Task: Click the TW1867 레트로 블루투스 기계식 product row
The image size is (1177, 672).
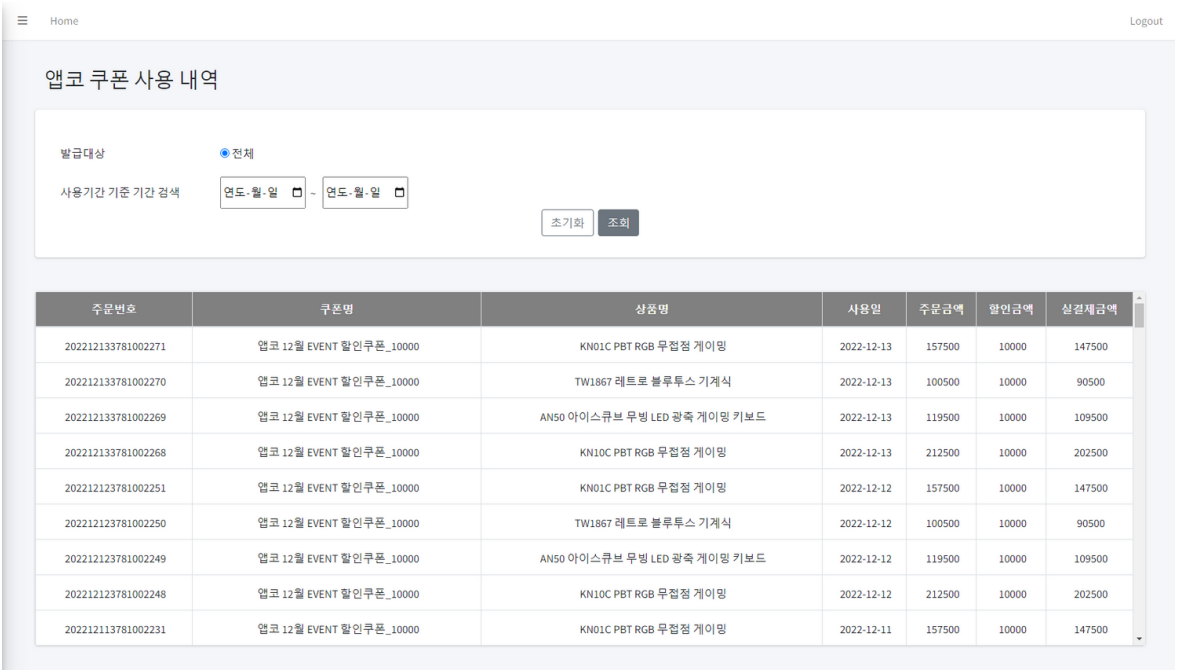Action: pyautogui.click(x=651, y=381)
